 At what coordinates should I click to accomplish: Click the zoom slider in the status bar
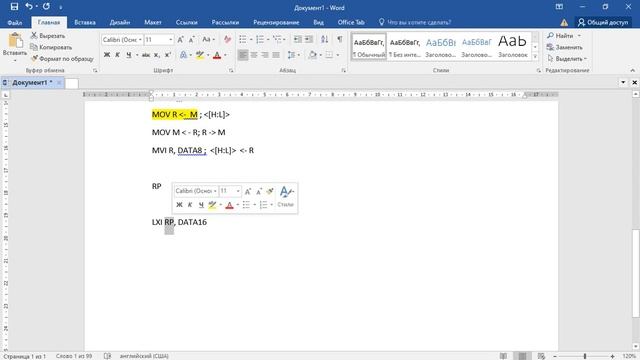pos(584,356)
